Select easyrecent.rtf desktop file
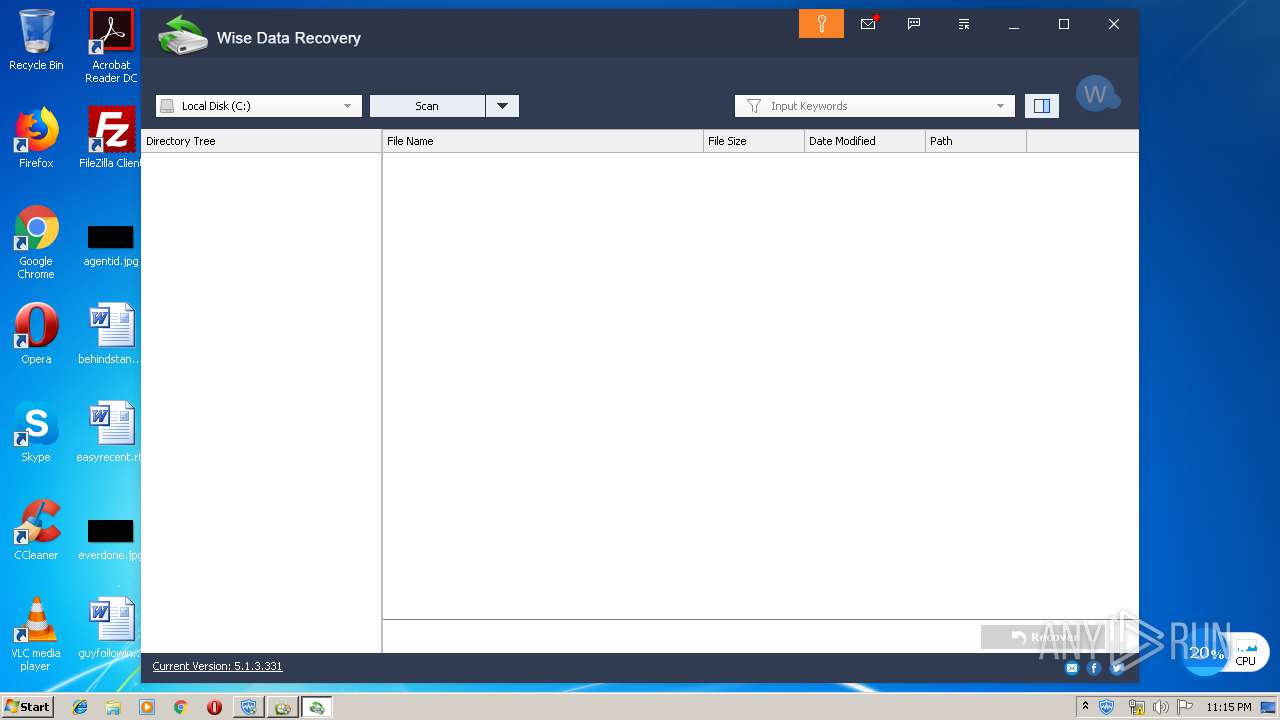This screenshot has height=720, width=1280. tap(111, 432)
